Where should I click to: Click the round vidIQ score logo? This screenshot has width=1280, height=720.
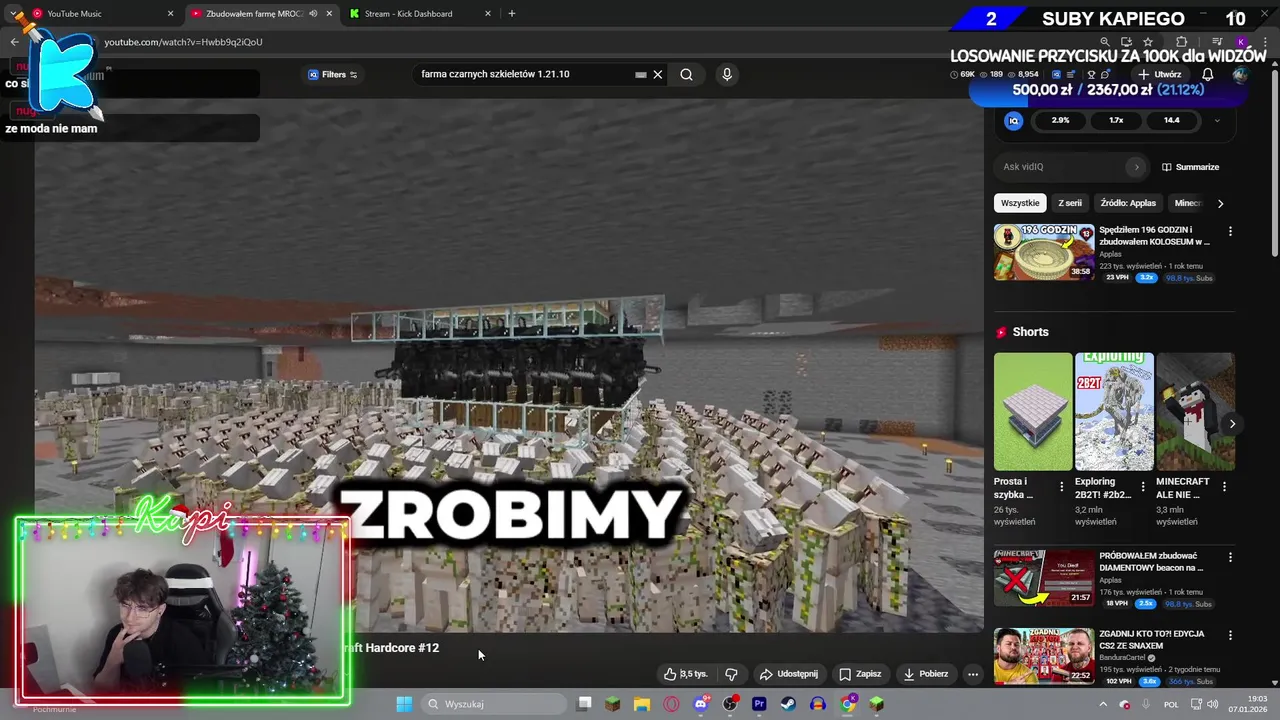pos(1013,120)
